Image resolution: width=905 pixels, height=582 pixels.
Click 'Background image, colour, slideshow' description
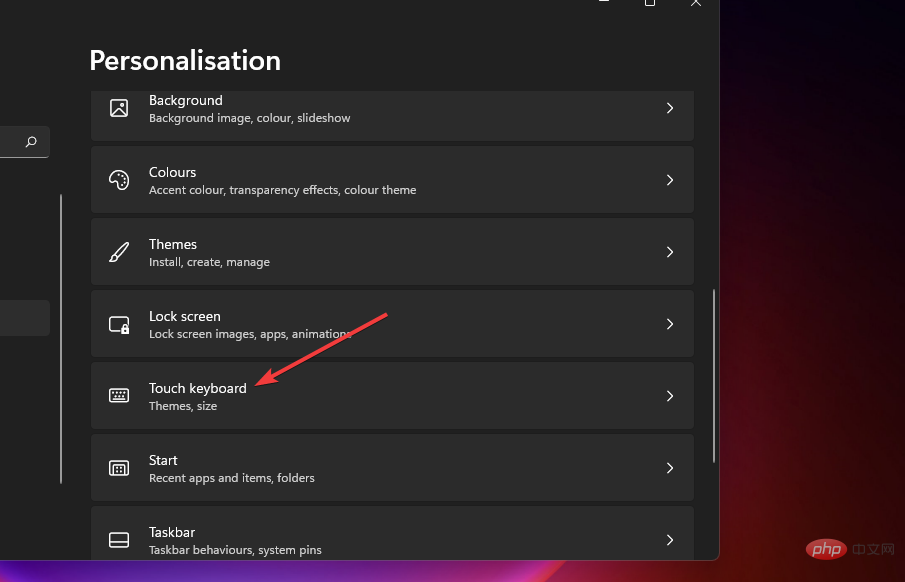[249, 118]
